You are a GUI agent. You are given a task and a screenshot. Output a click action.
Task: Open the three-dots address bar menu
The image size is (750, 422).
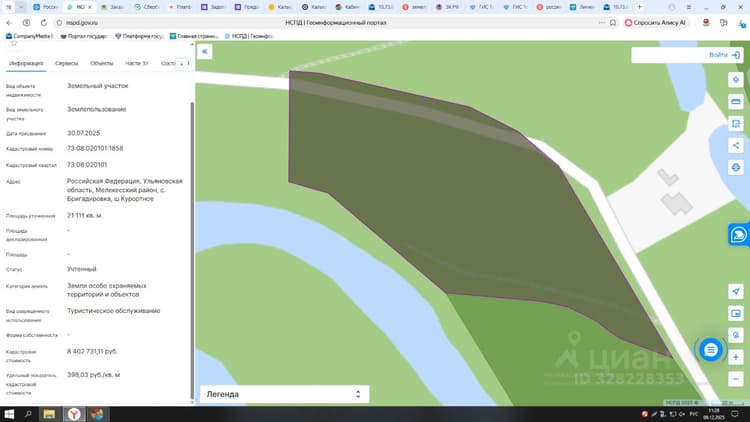coord(601,22)
